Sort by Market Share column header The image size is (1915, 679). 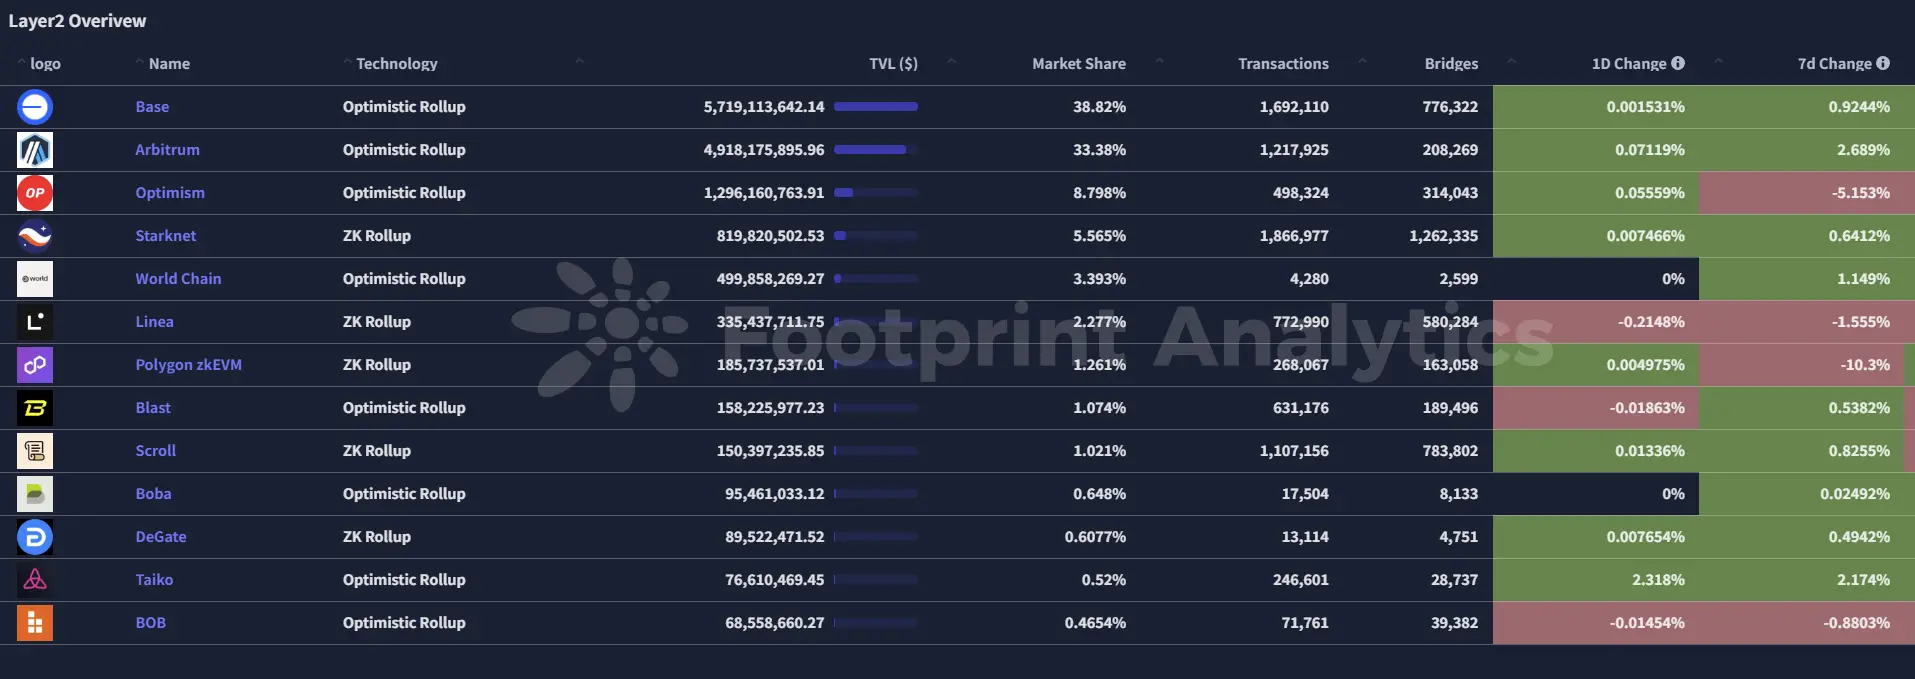[x=1079, y=64]
